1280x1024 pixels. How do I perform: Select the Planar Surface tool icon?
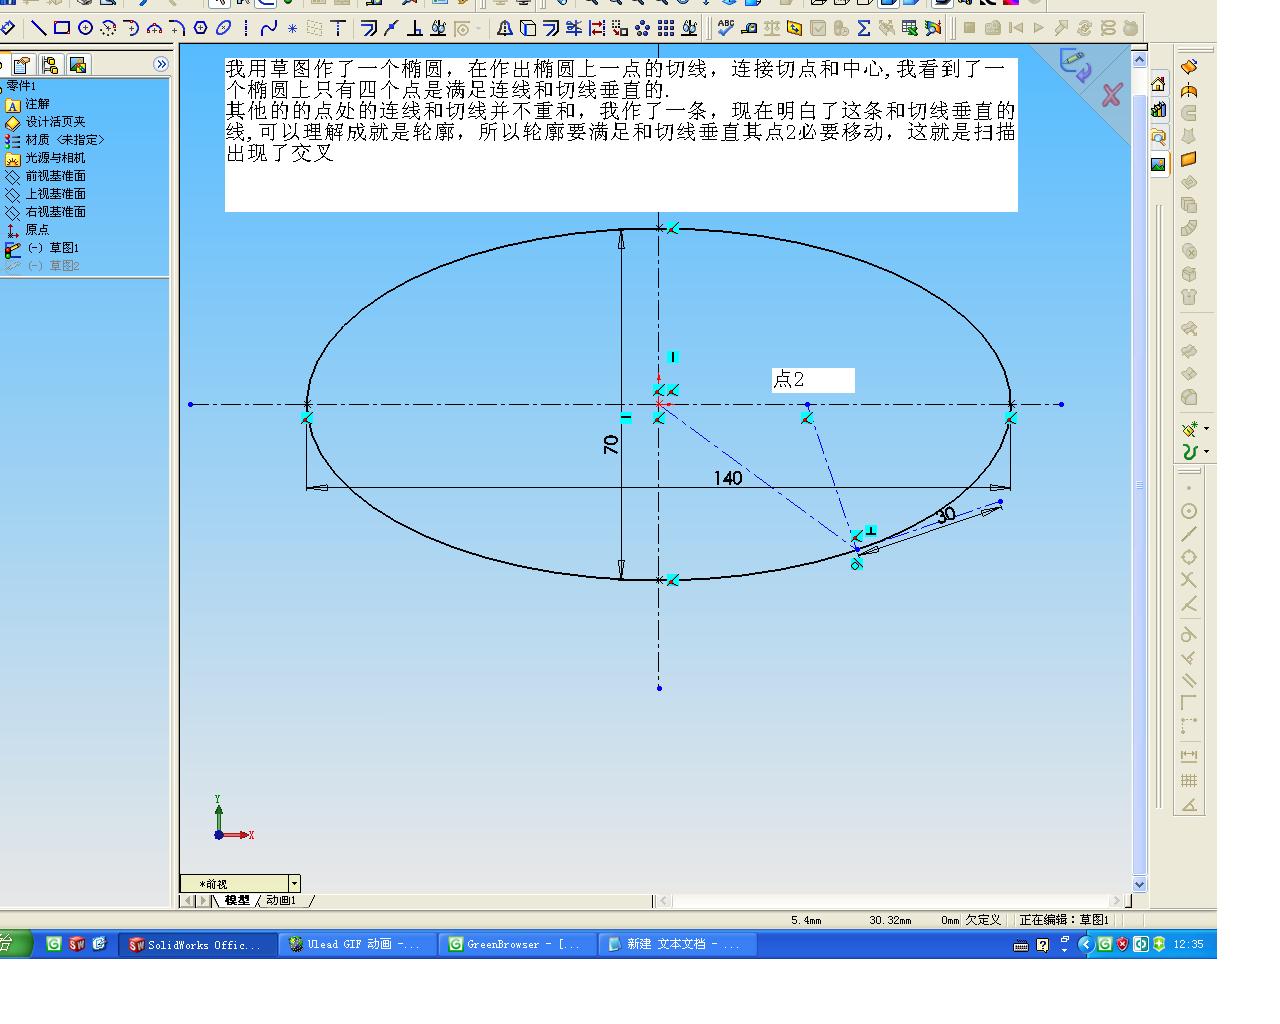click(x=1189, y=158)
